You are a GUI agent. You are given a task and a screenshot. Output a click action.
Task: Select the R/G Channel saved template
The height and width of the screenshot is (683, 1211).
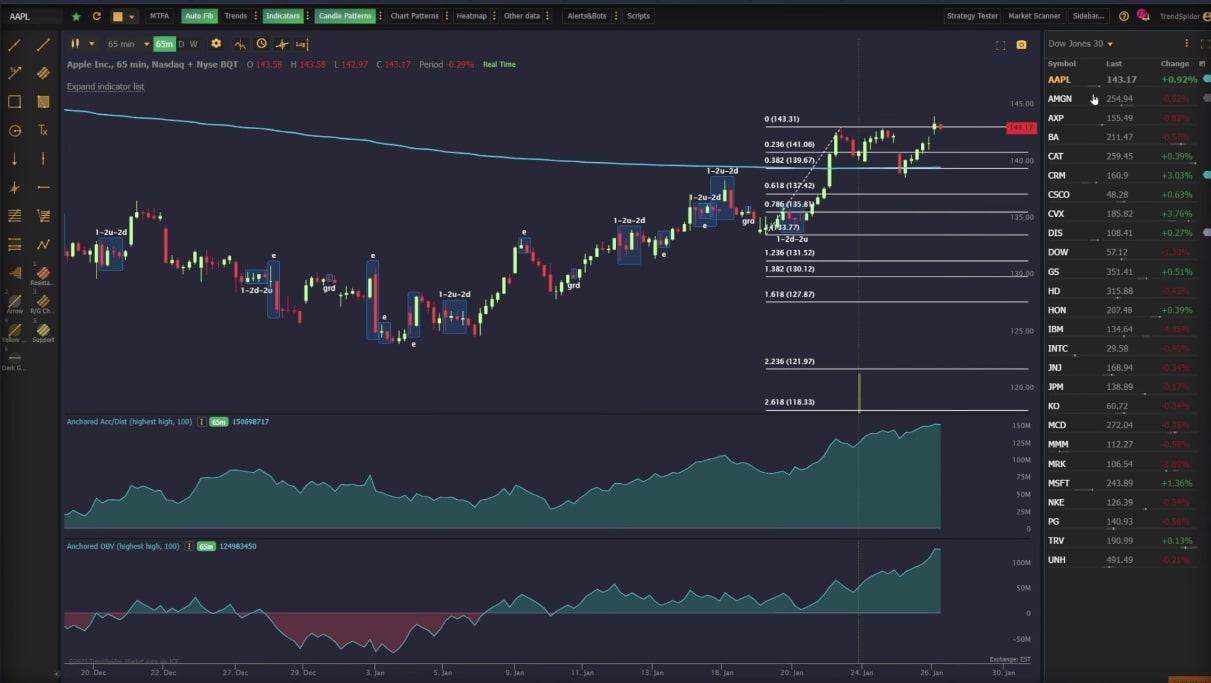coord(43,303)
